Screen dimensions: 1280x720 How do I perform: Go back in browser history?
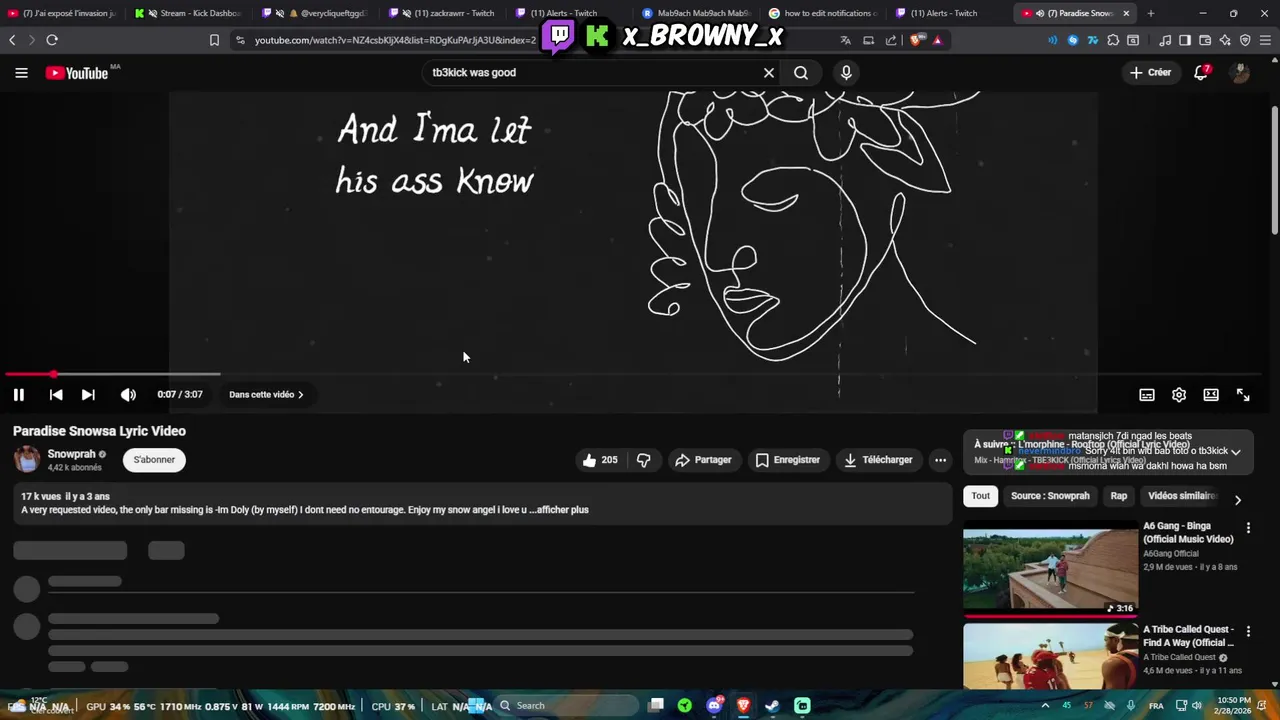point(12,40)
